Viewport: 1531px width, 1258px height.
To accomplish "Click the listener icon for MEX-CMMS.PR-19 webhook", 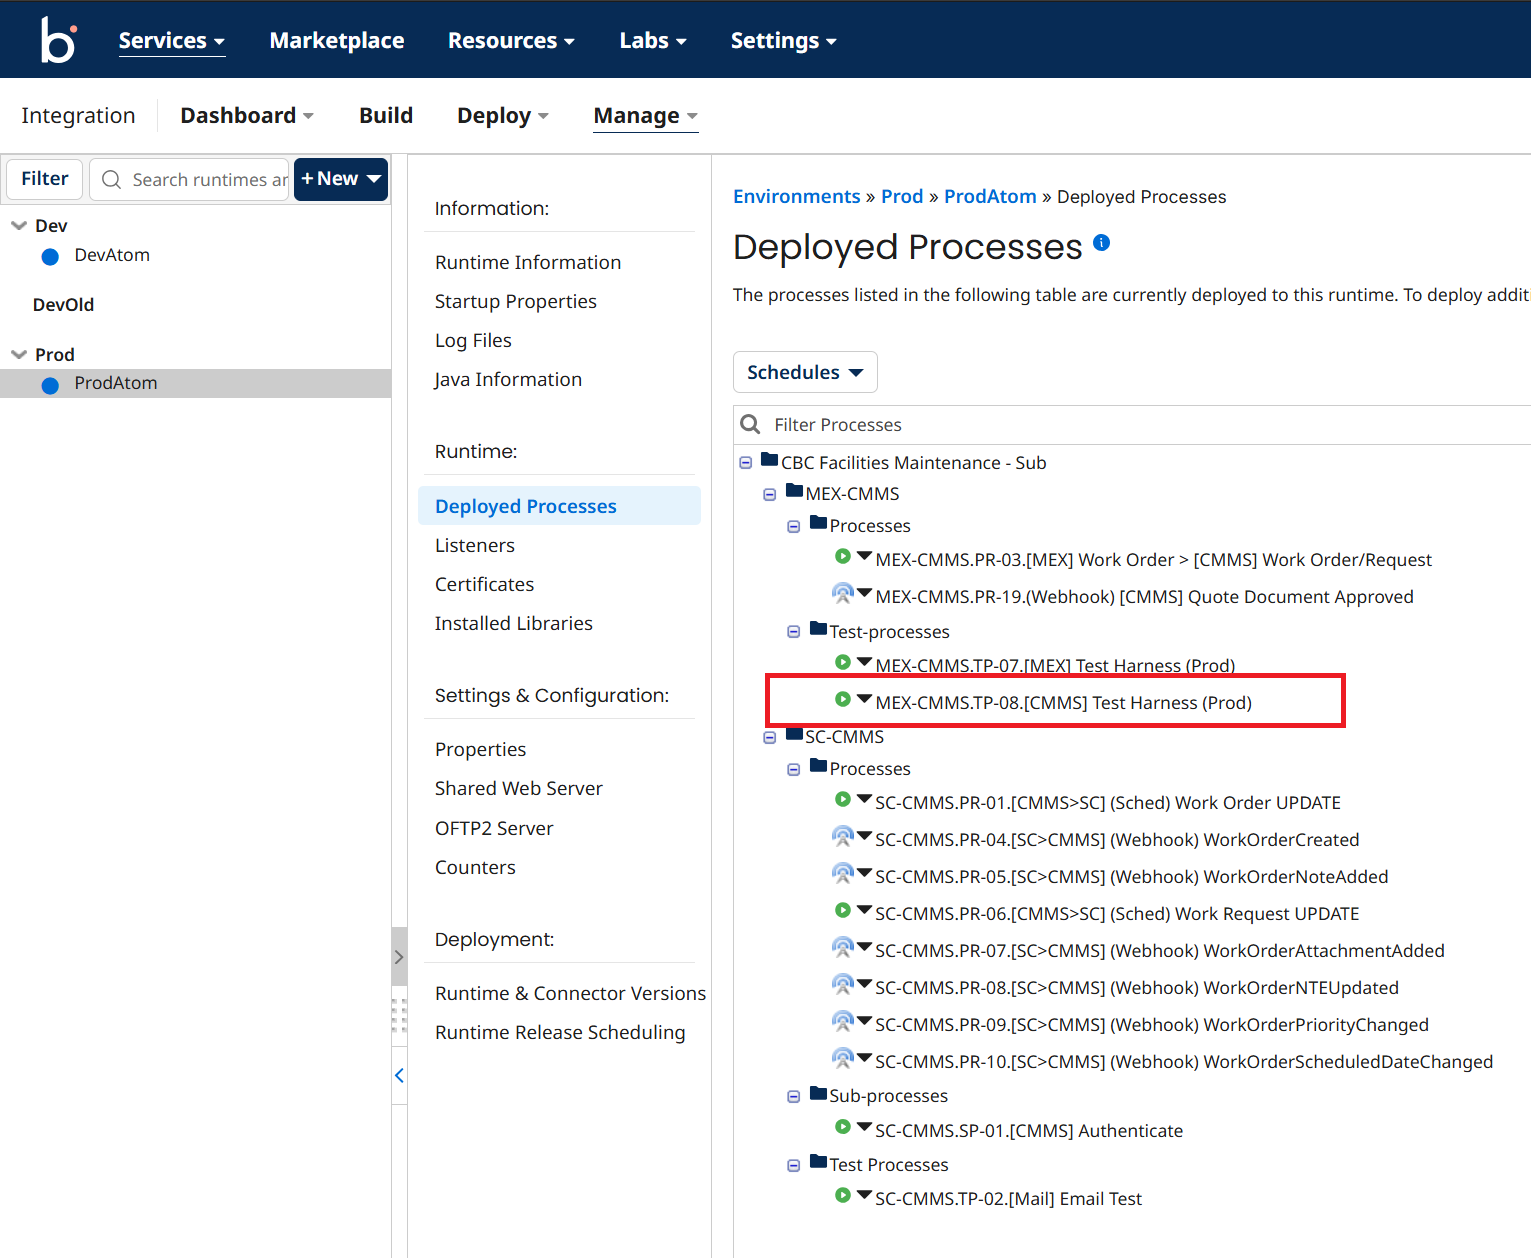I will pyautogui.click(x=842, y=594).
